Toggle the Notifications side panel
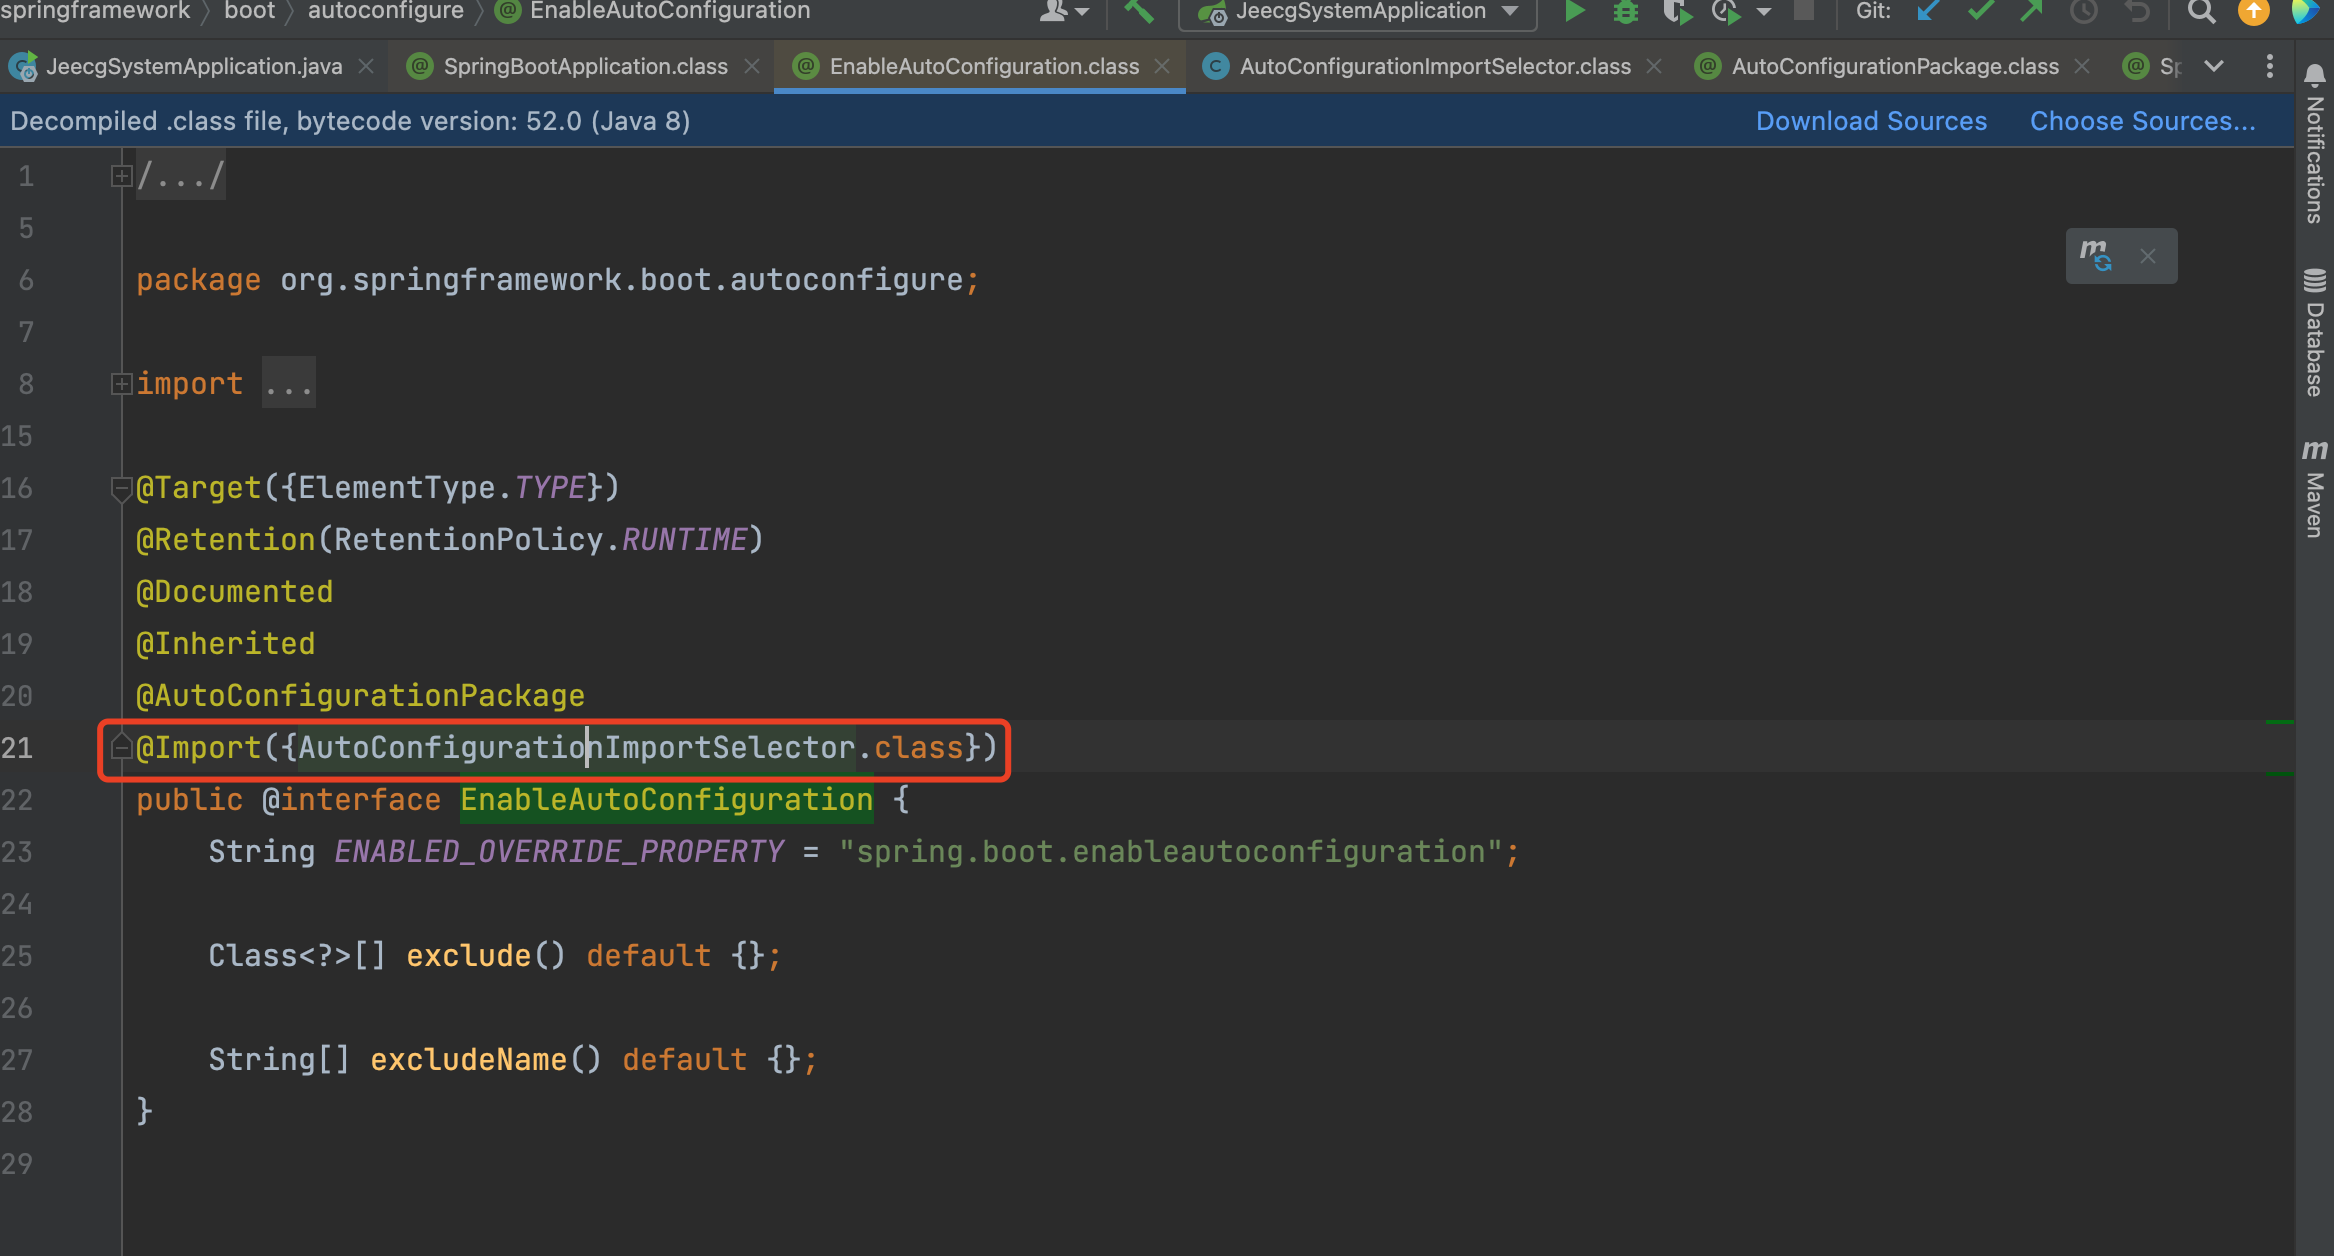The image size is (2334, 1256). pos(2314,144)
